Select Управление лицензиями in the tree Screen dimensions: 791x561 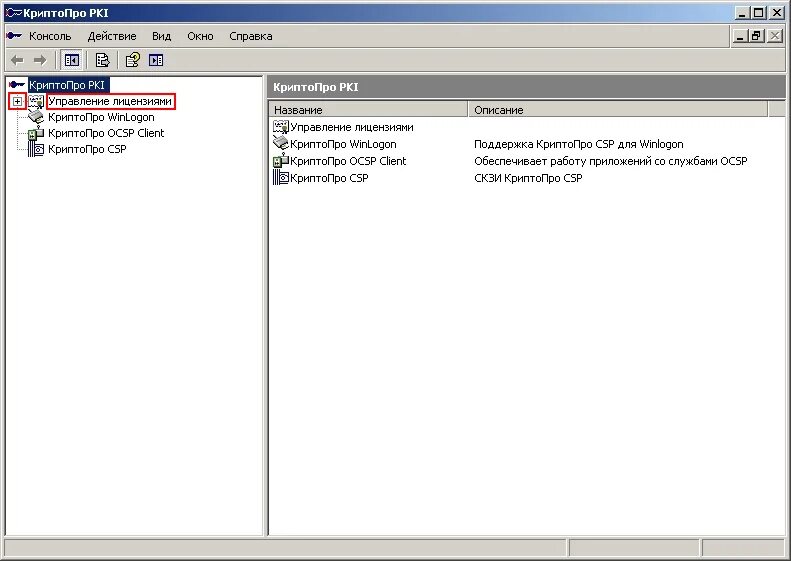[110, 101]
